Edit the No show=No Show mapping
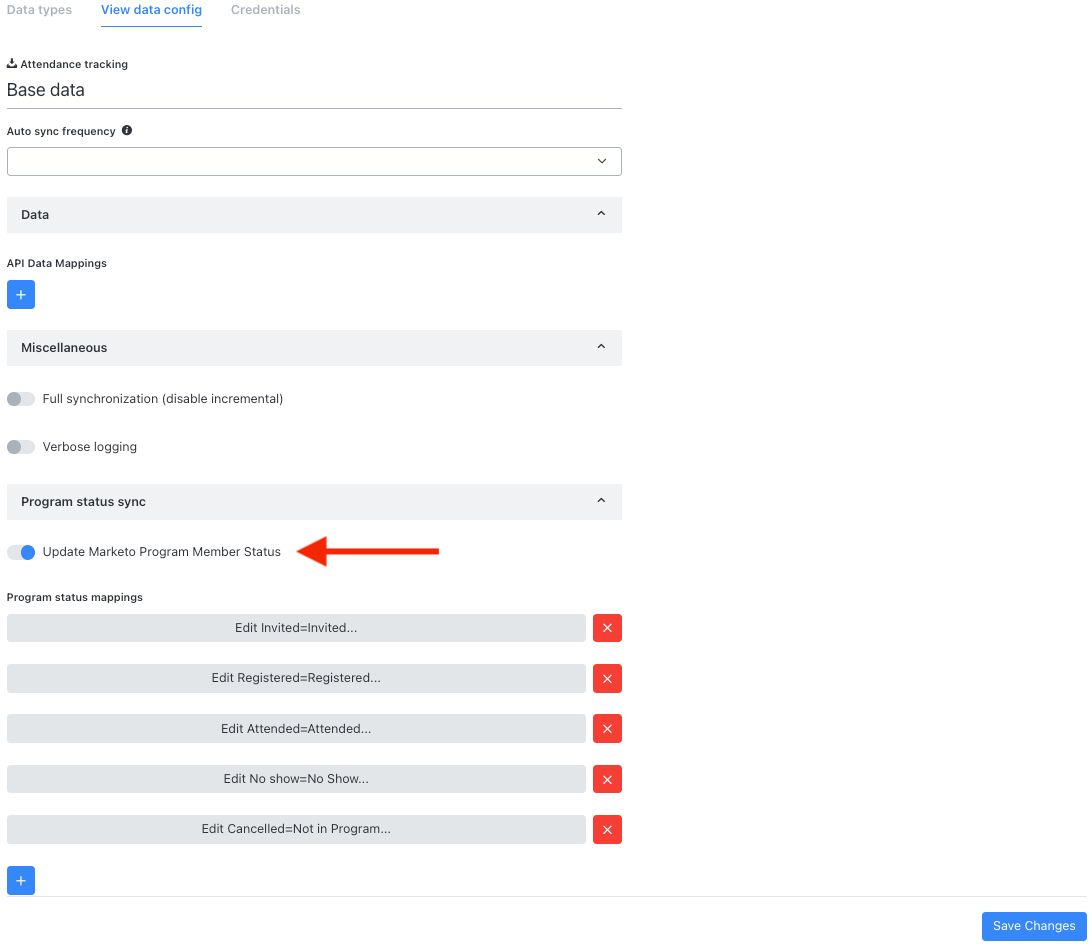The width and height of the screenshot is (1092, 949). click(296, 779)
